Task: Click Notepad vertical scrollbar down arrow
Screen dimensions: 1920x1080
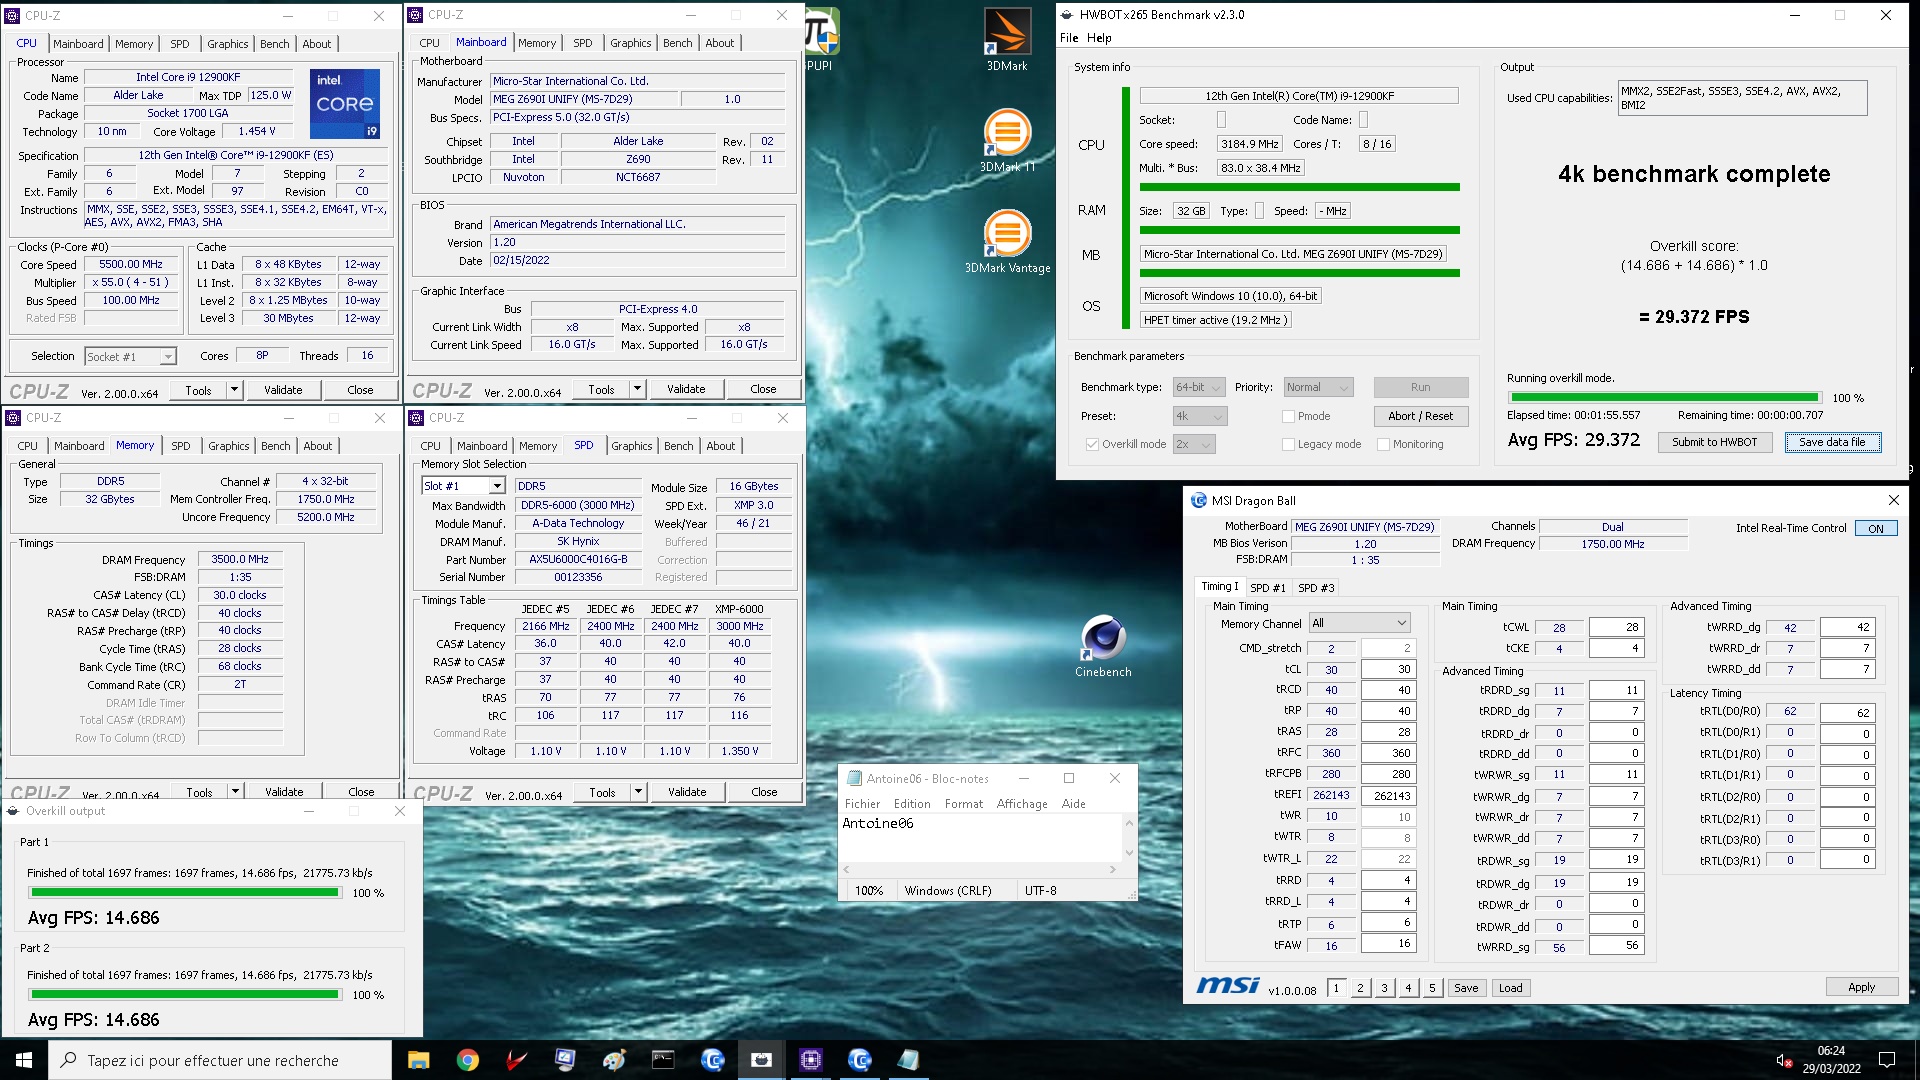Action: pos(1129,853)
